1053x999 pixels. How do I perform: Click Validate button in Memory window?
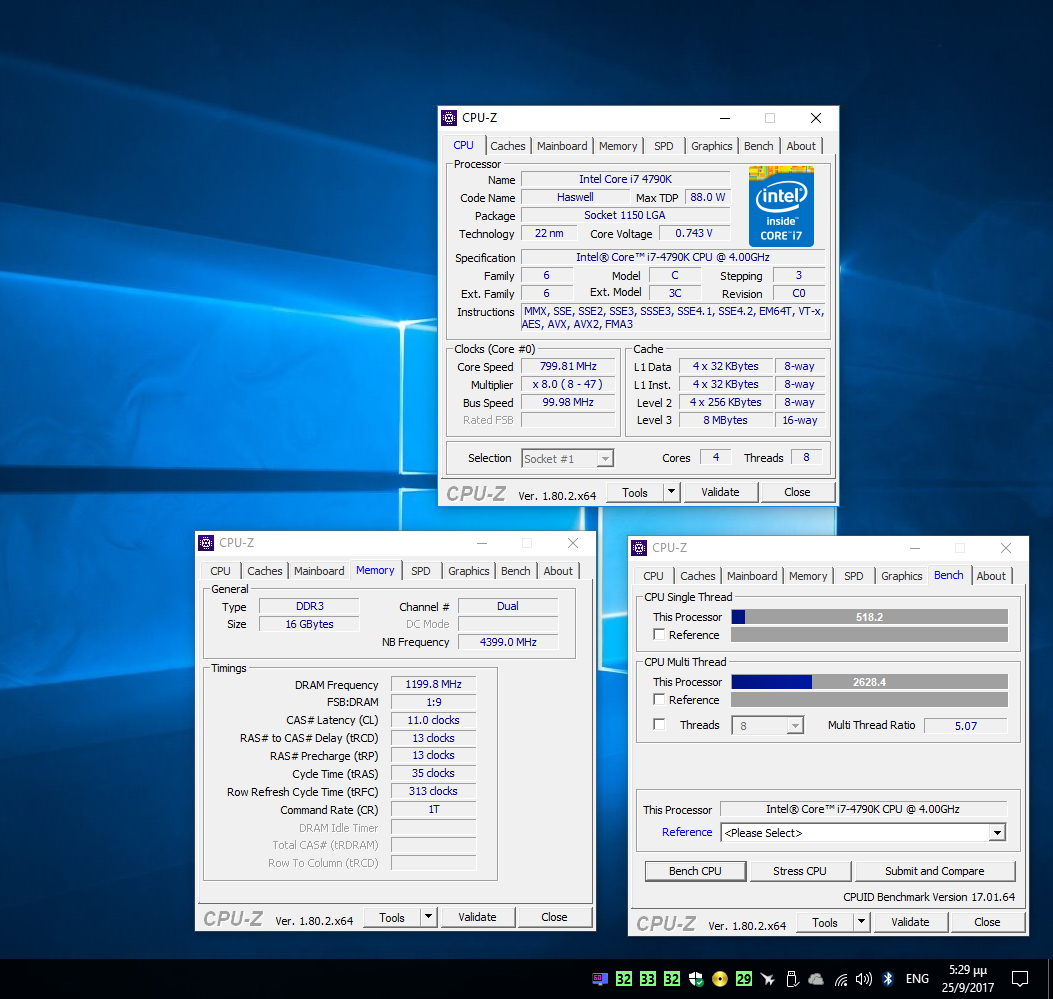pyautogui.click(x=477, y=917)
